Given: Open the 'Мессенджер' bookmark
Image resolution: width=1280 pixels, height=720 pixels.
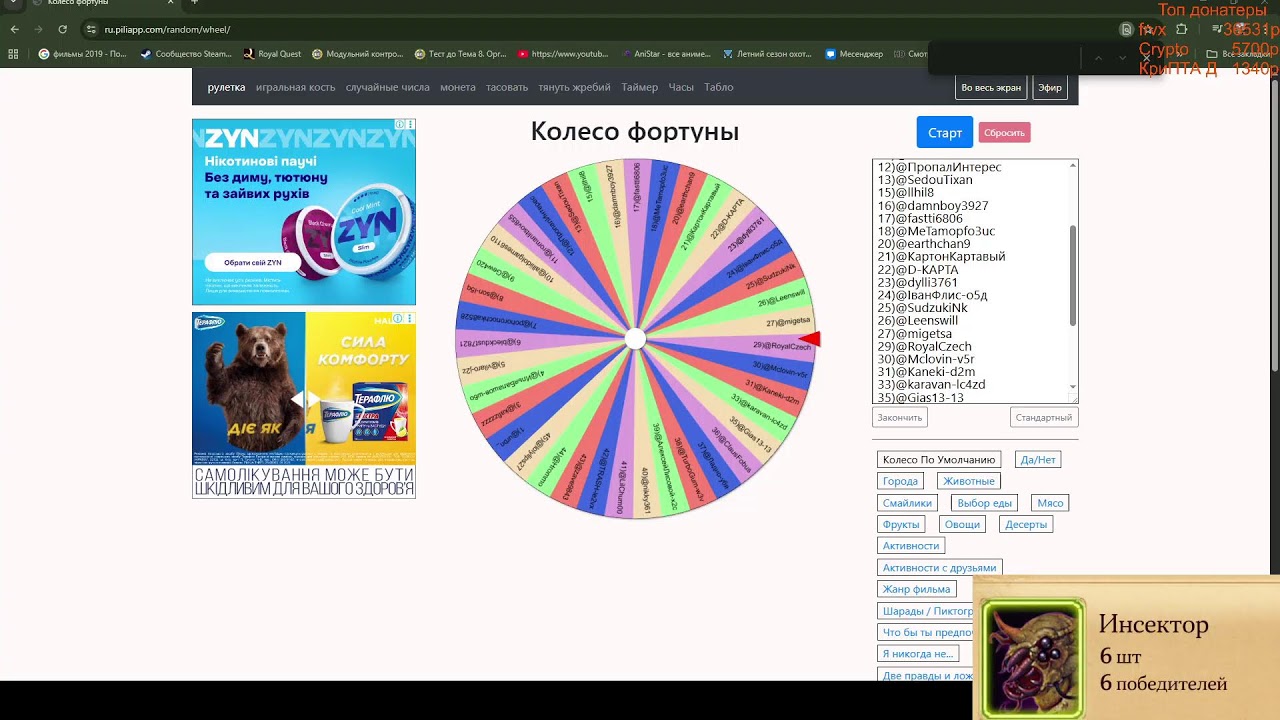Looking at the screenshot, I should click(x=854, y=54).
